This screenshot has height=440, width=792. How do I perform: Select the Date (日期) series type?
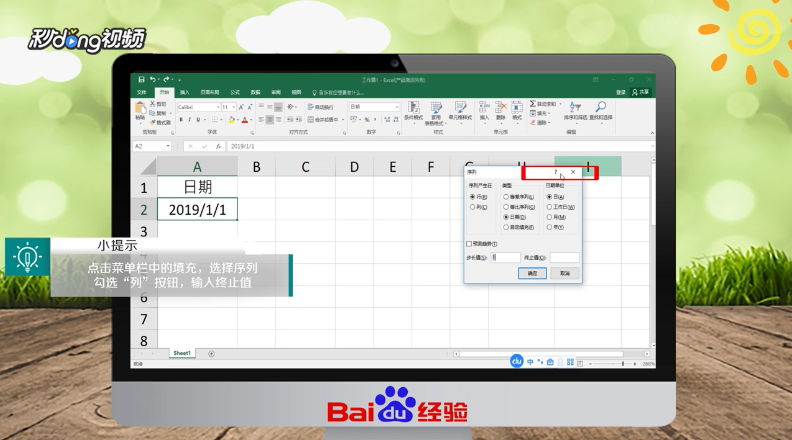click(506, 217)
